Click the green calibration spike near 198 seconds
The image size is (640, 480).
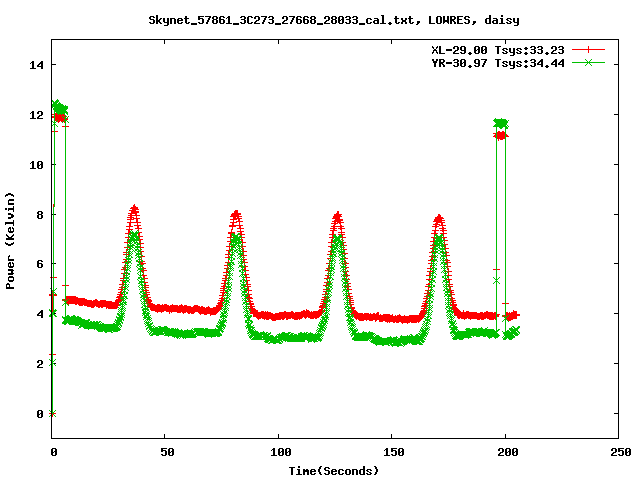pyautogui.click(x=501, y=123)
